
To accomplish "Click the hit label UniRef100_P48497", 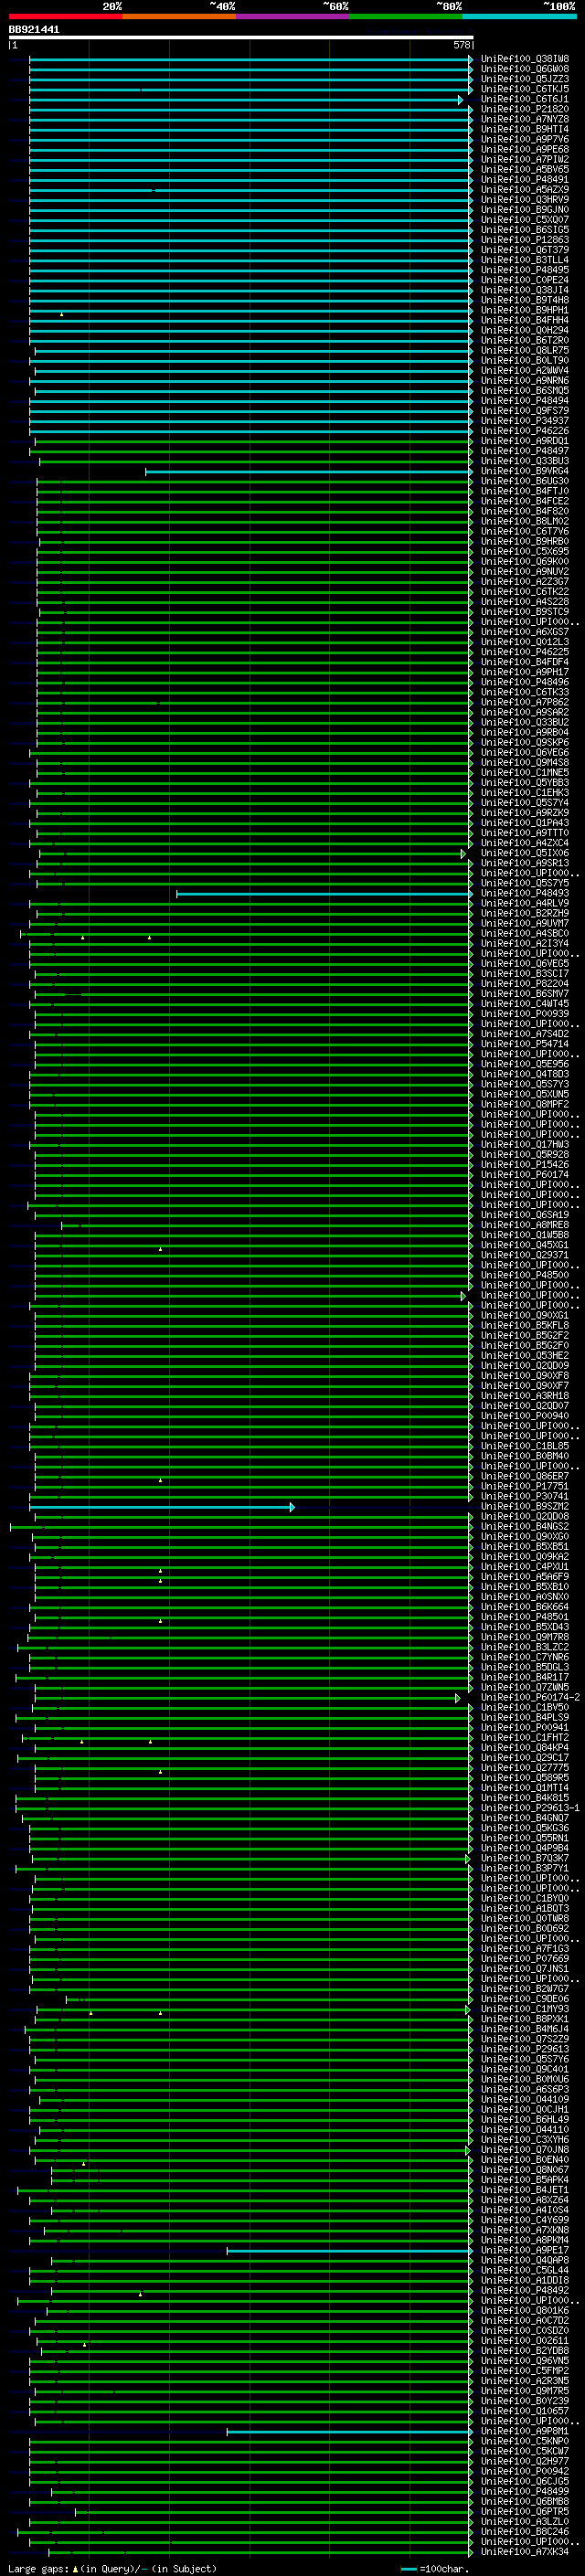I will pos(525,451).
